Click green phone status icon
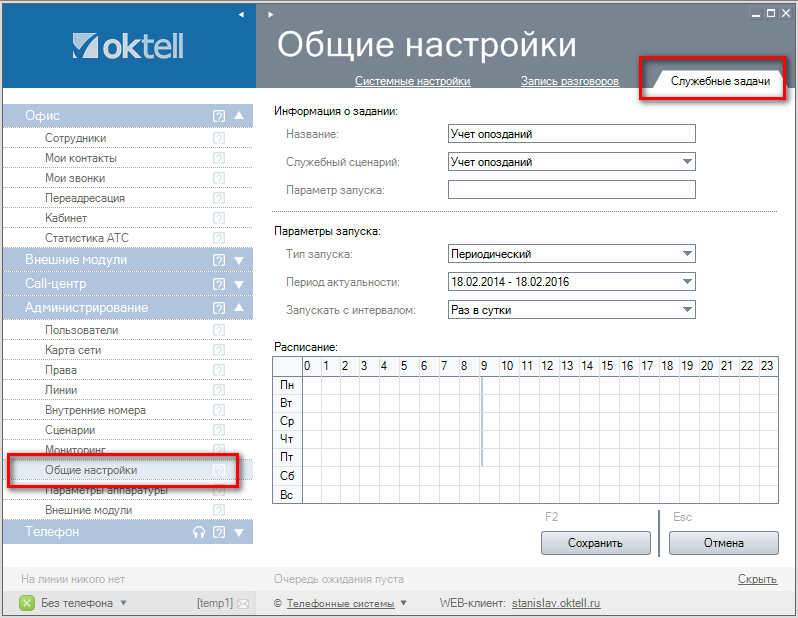 (x=28, y=603)
